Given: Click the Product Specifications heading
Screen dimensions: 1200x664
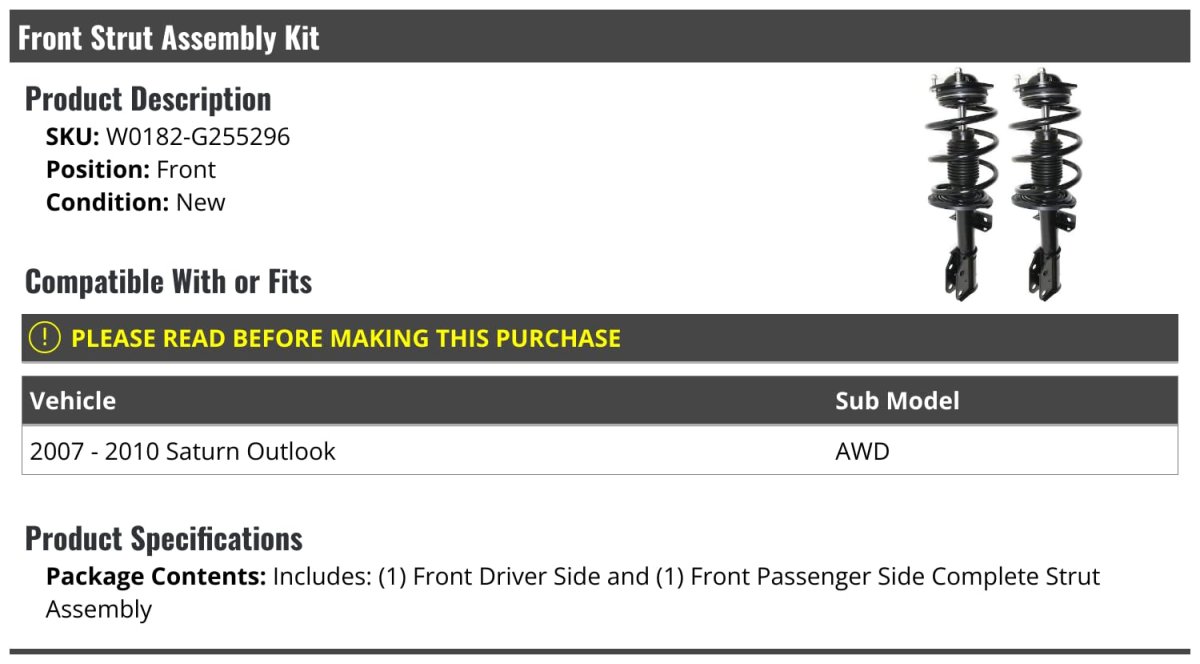Looking at the screenshot, I should coord(164,539).
